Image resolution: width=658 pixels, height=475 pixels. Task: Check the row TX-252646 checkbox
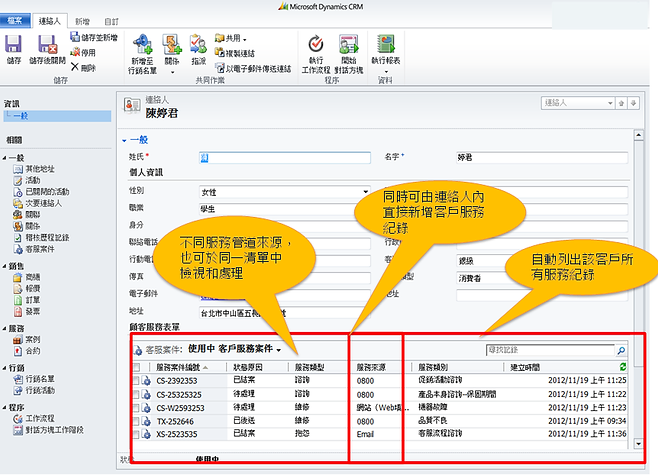pyautogui.click(x=136, y=421)
